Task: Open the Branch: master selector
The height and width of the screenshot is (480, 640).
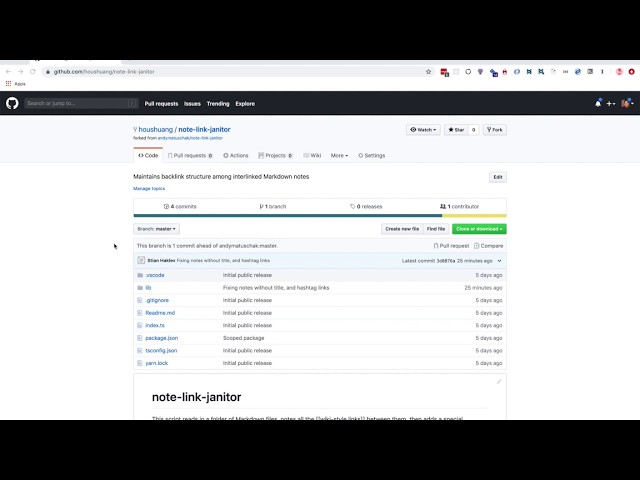Action: tap(156, 229)
